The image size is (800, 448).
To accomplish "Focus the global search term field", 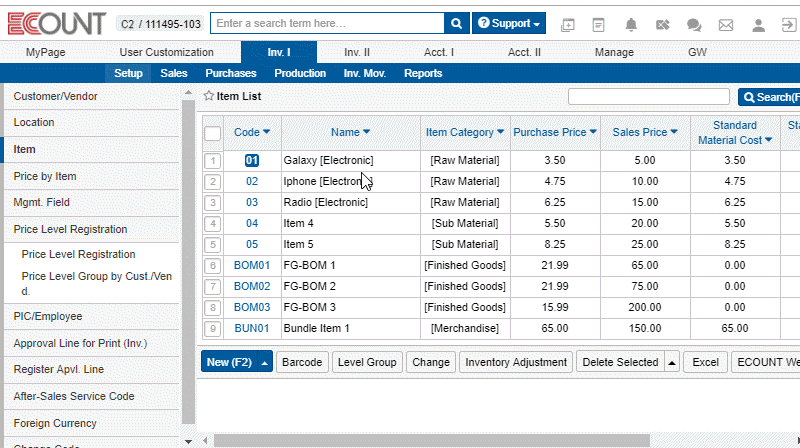I will (x=327, y=23).
